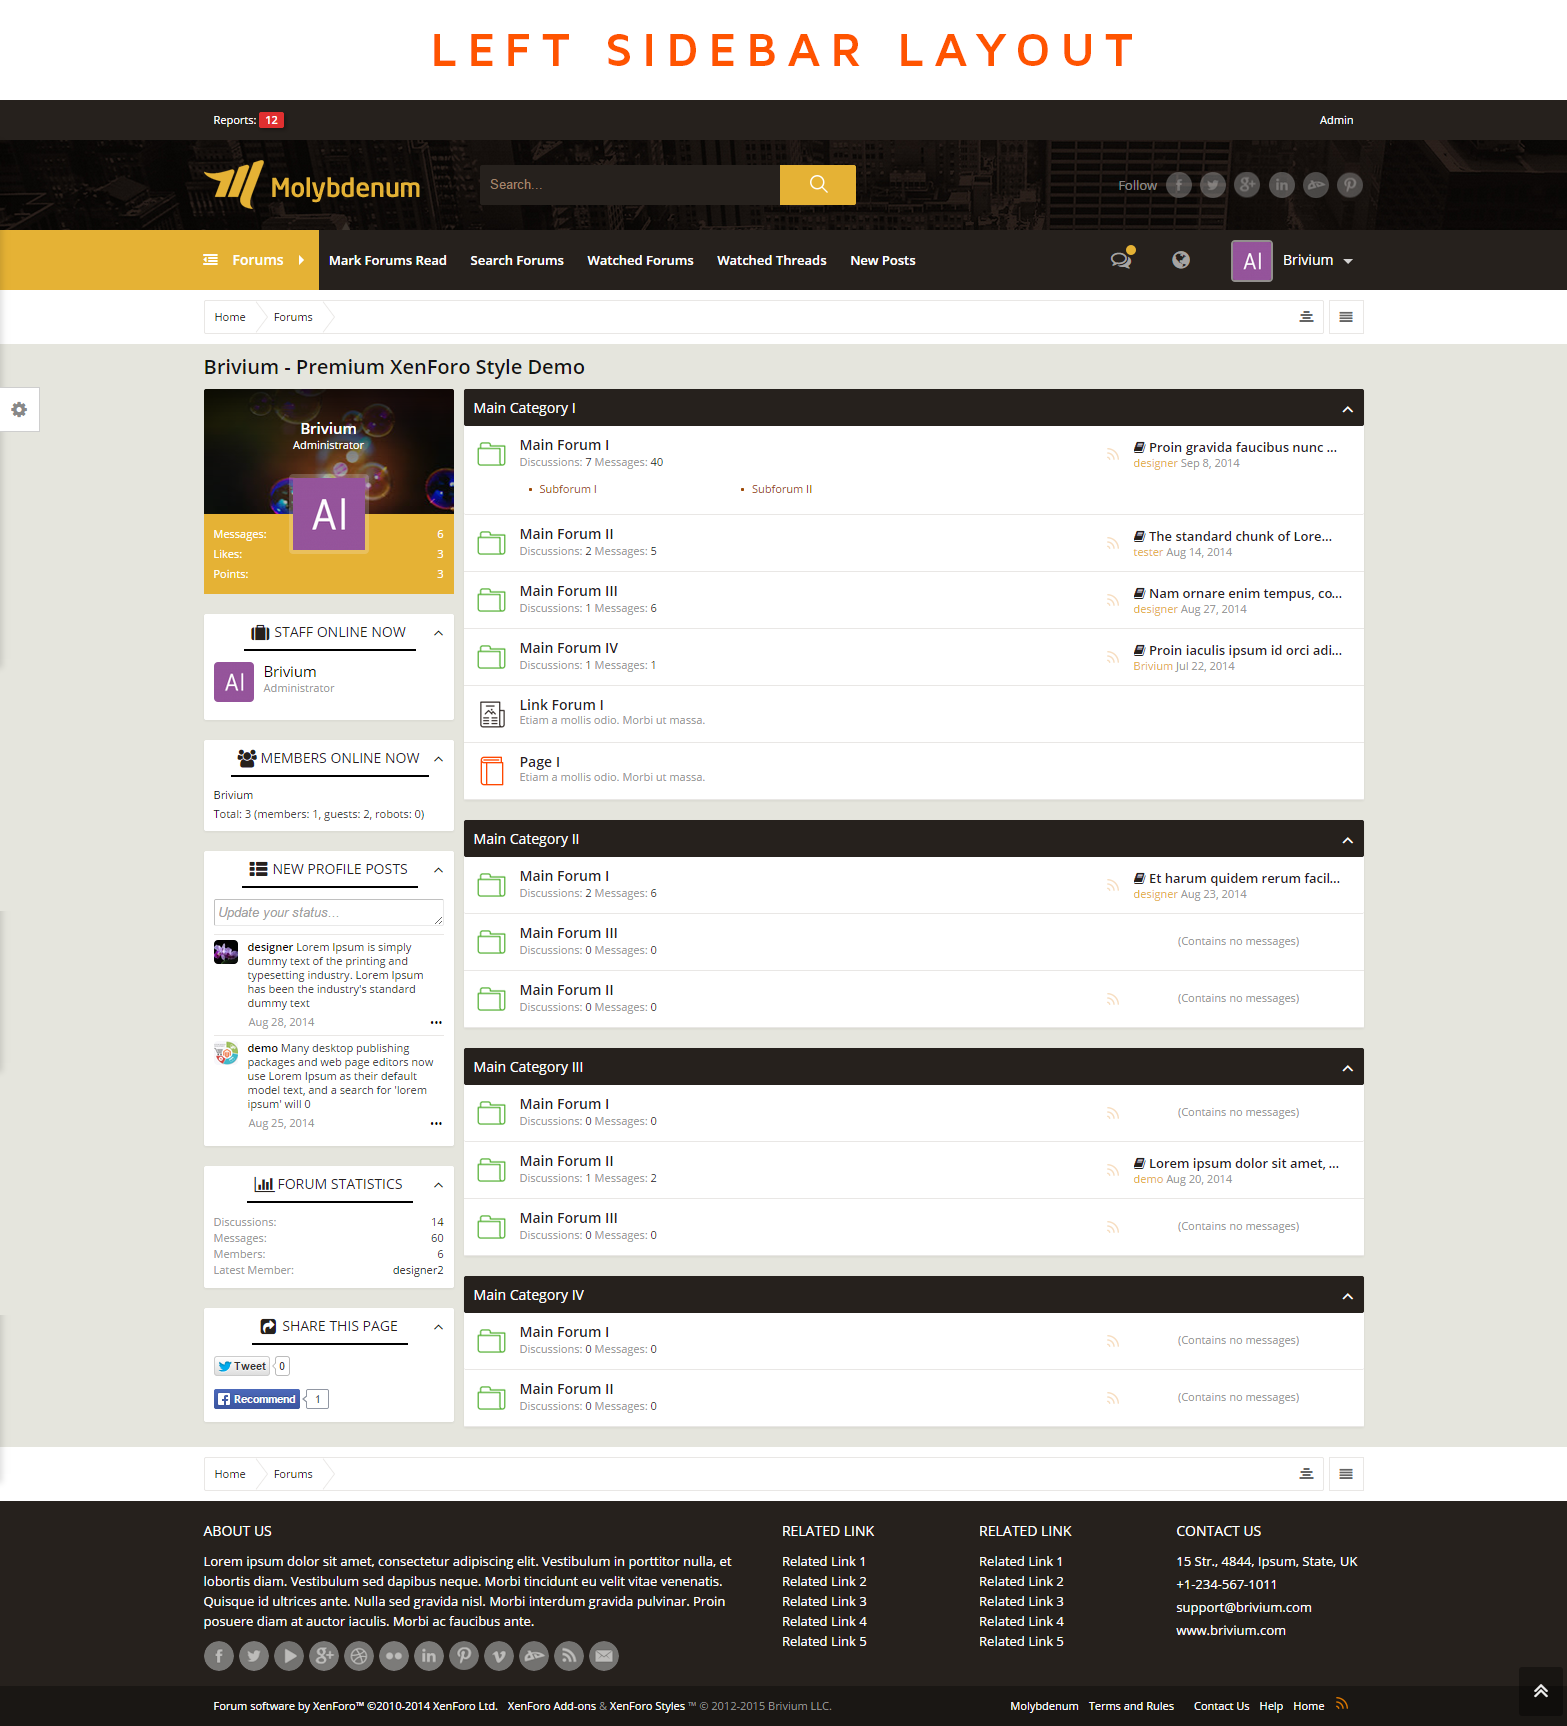Click Brivium avatar in Staff Online
This screenshot has height=1726, width=1567.
234,682
